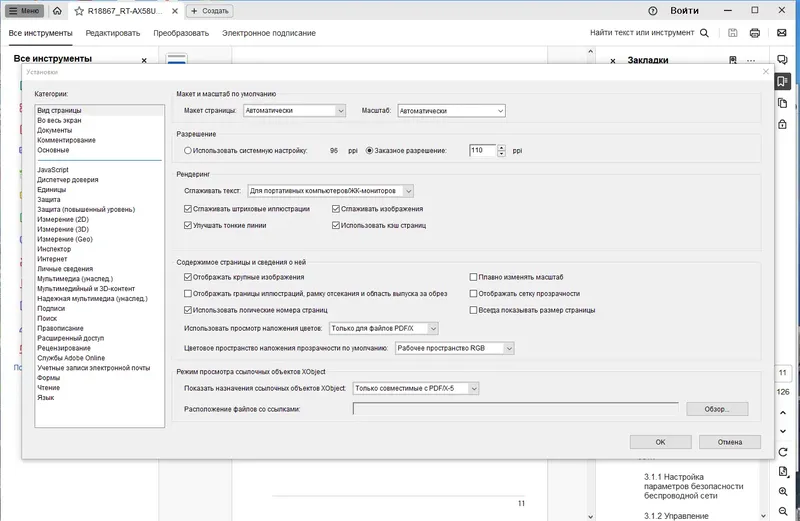
Task: Click the rotate page icon
Action: pyautogui.click(x=783, y=452)
